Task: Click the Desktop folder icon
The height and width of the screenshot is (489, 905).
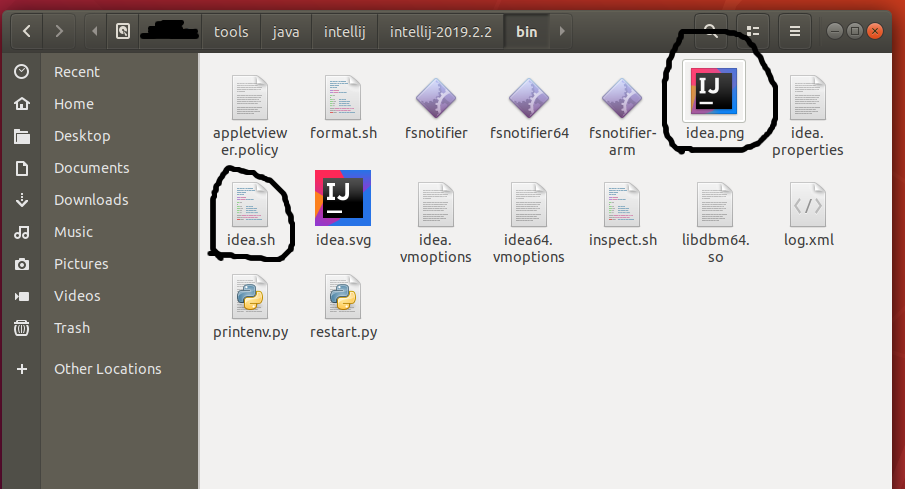Action: coord(21,136)
